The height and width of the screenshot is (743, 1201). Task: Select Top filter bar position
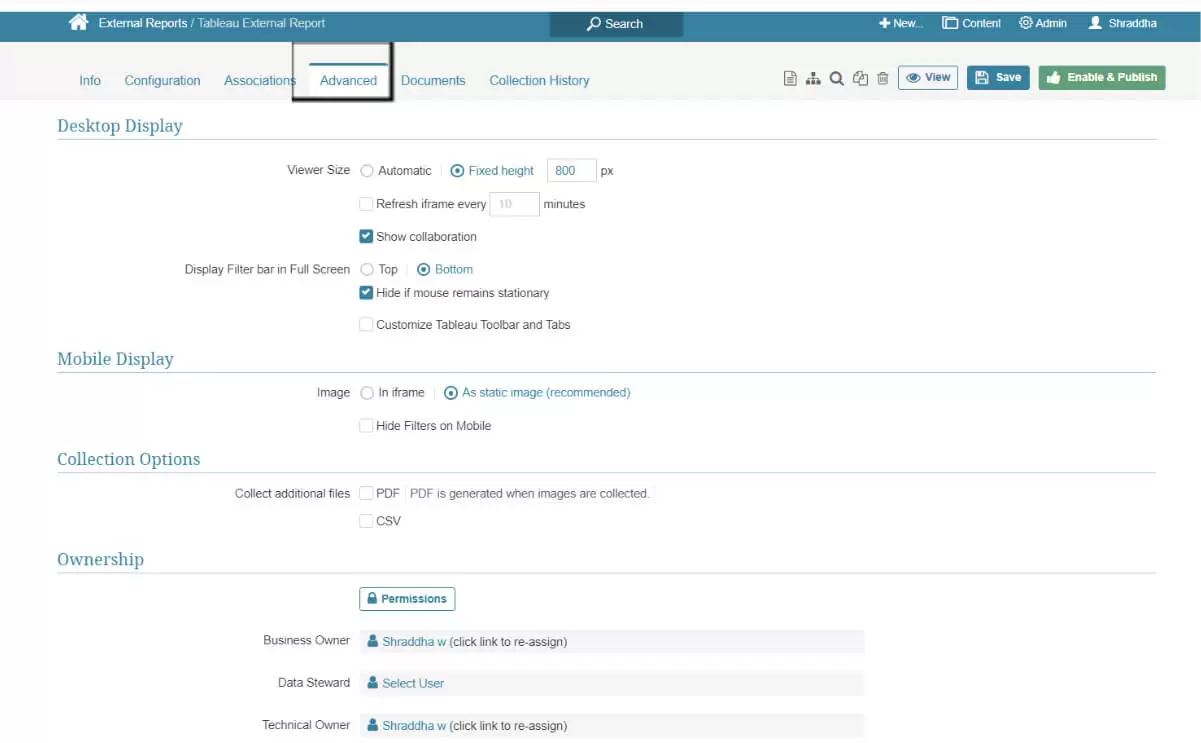click(x=367, y=269)
